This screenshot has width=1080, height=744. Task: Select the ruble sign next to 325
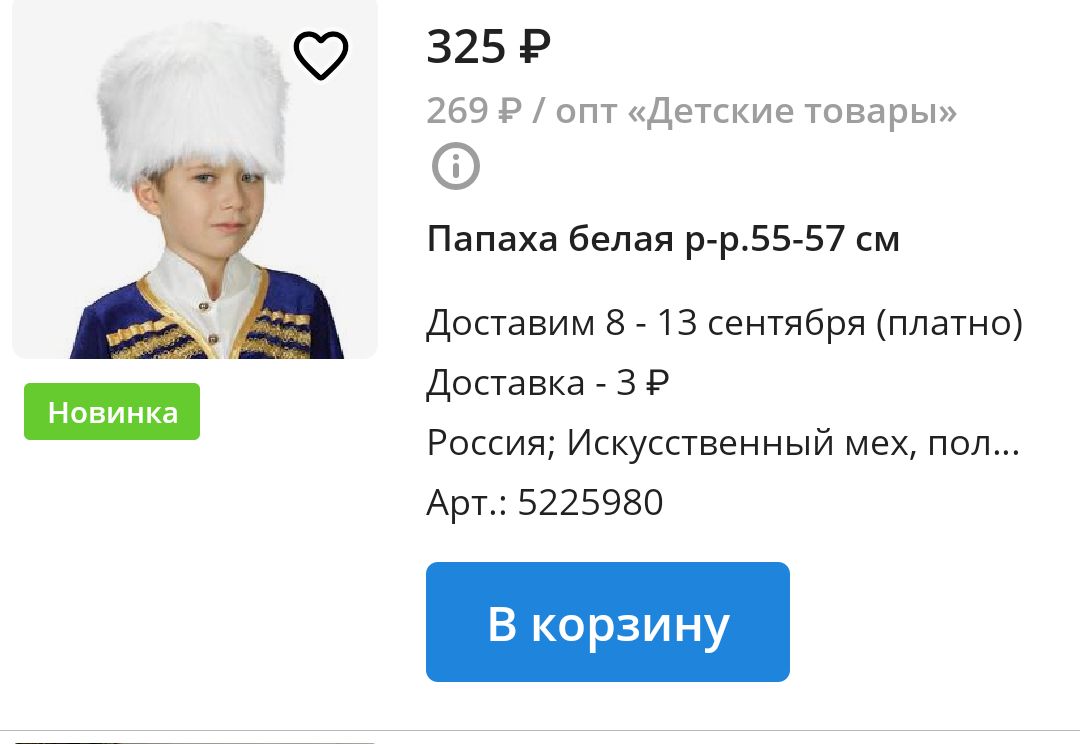tap(534, 47)
